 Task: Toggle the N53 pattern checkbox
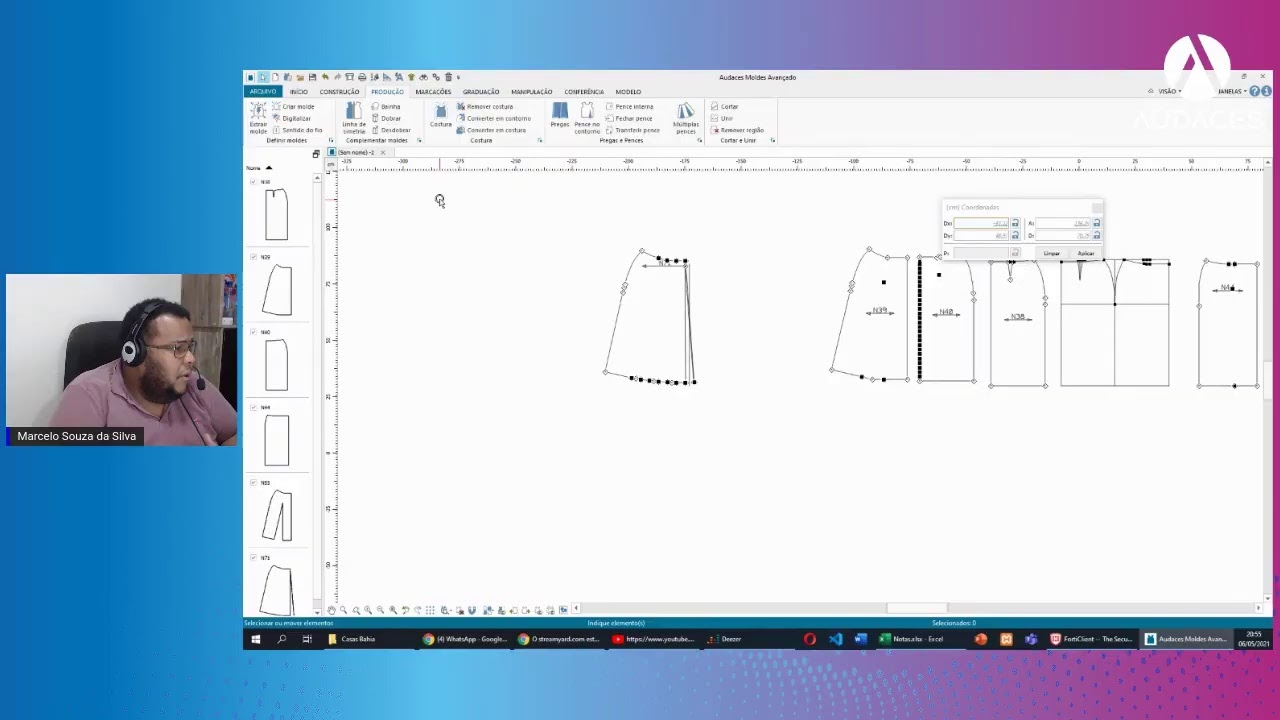pyautogui.click(x=253, y=483)
